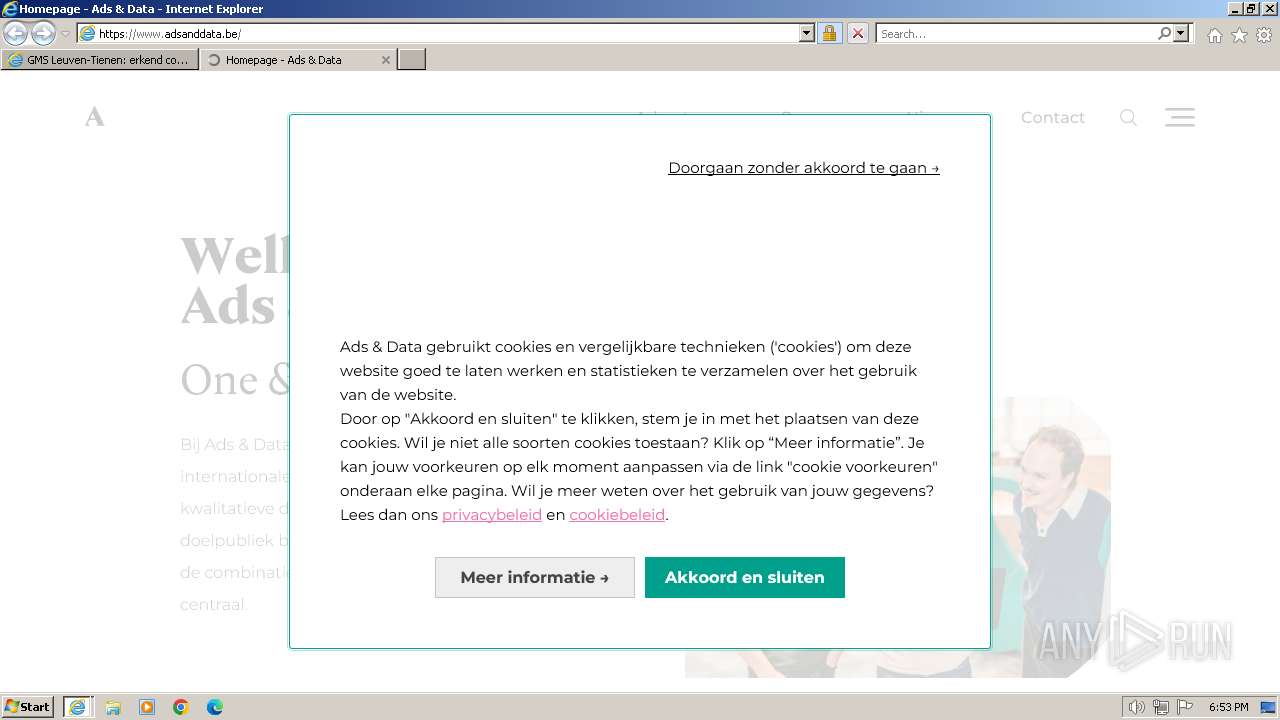Click Internet Explorer taskbar icon

pyautogui.click(x=77, y=707)
